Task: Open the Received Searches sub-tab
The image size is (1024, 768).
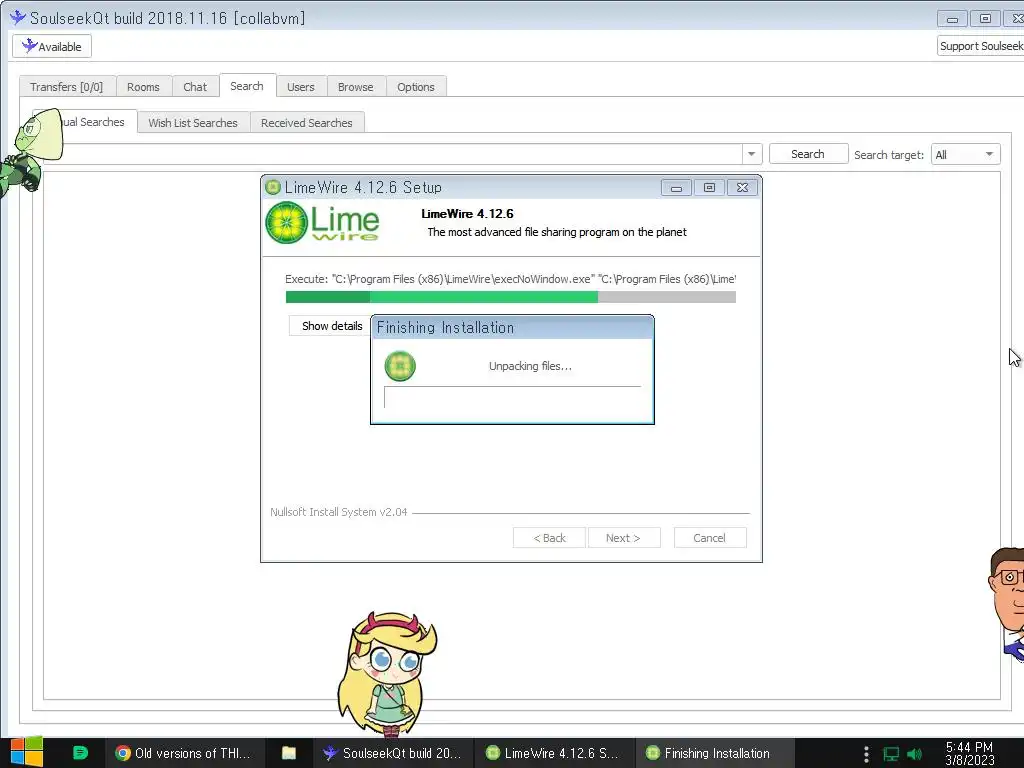Action: pos(306,123)
